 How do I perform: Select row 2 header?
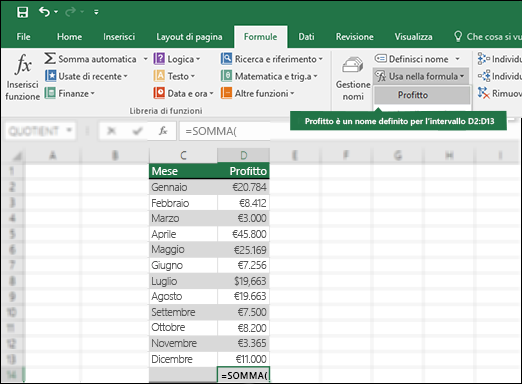pyautogui.click(x=13, y=187)
